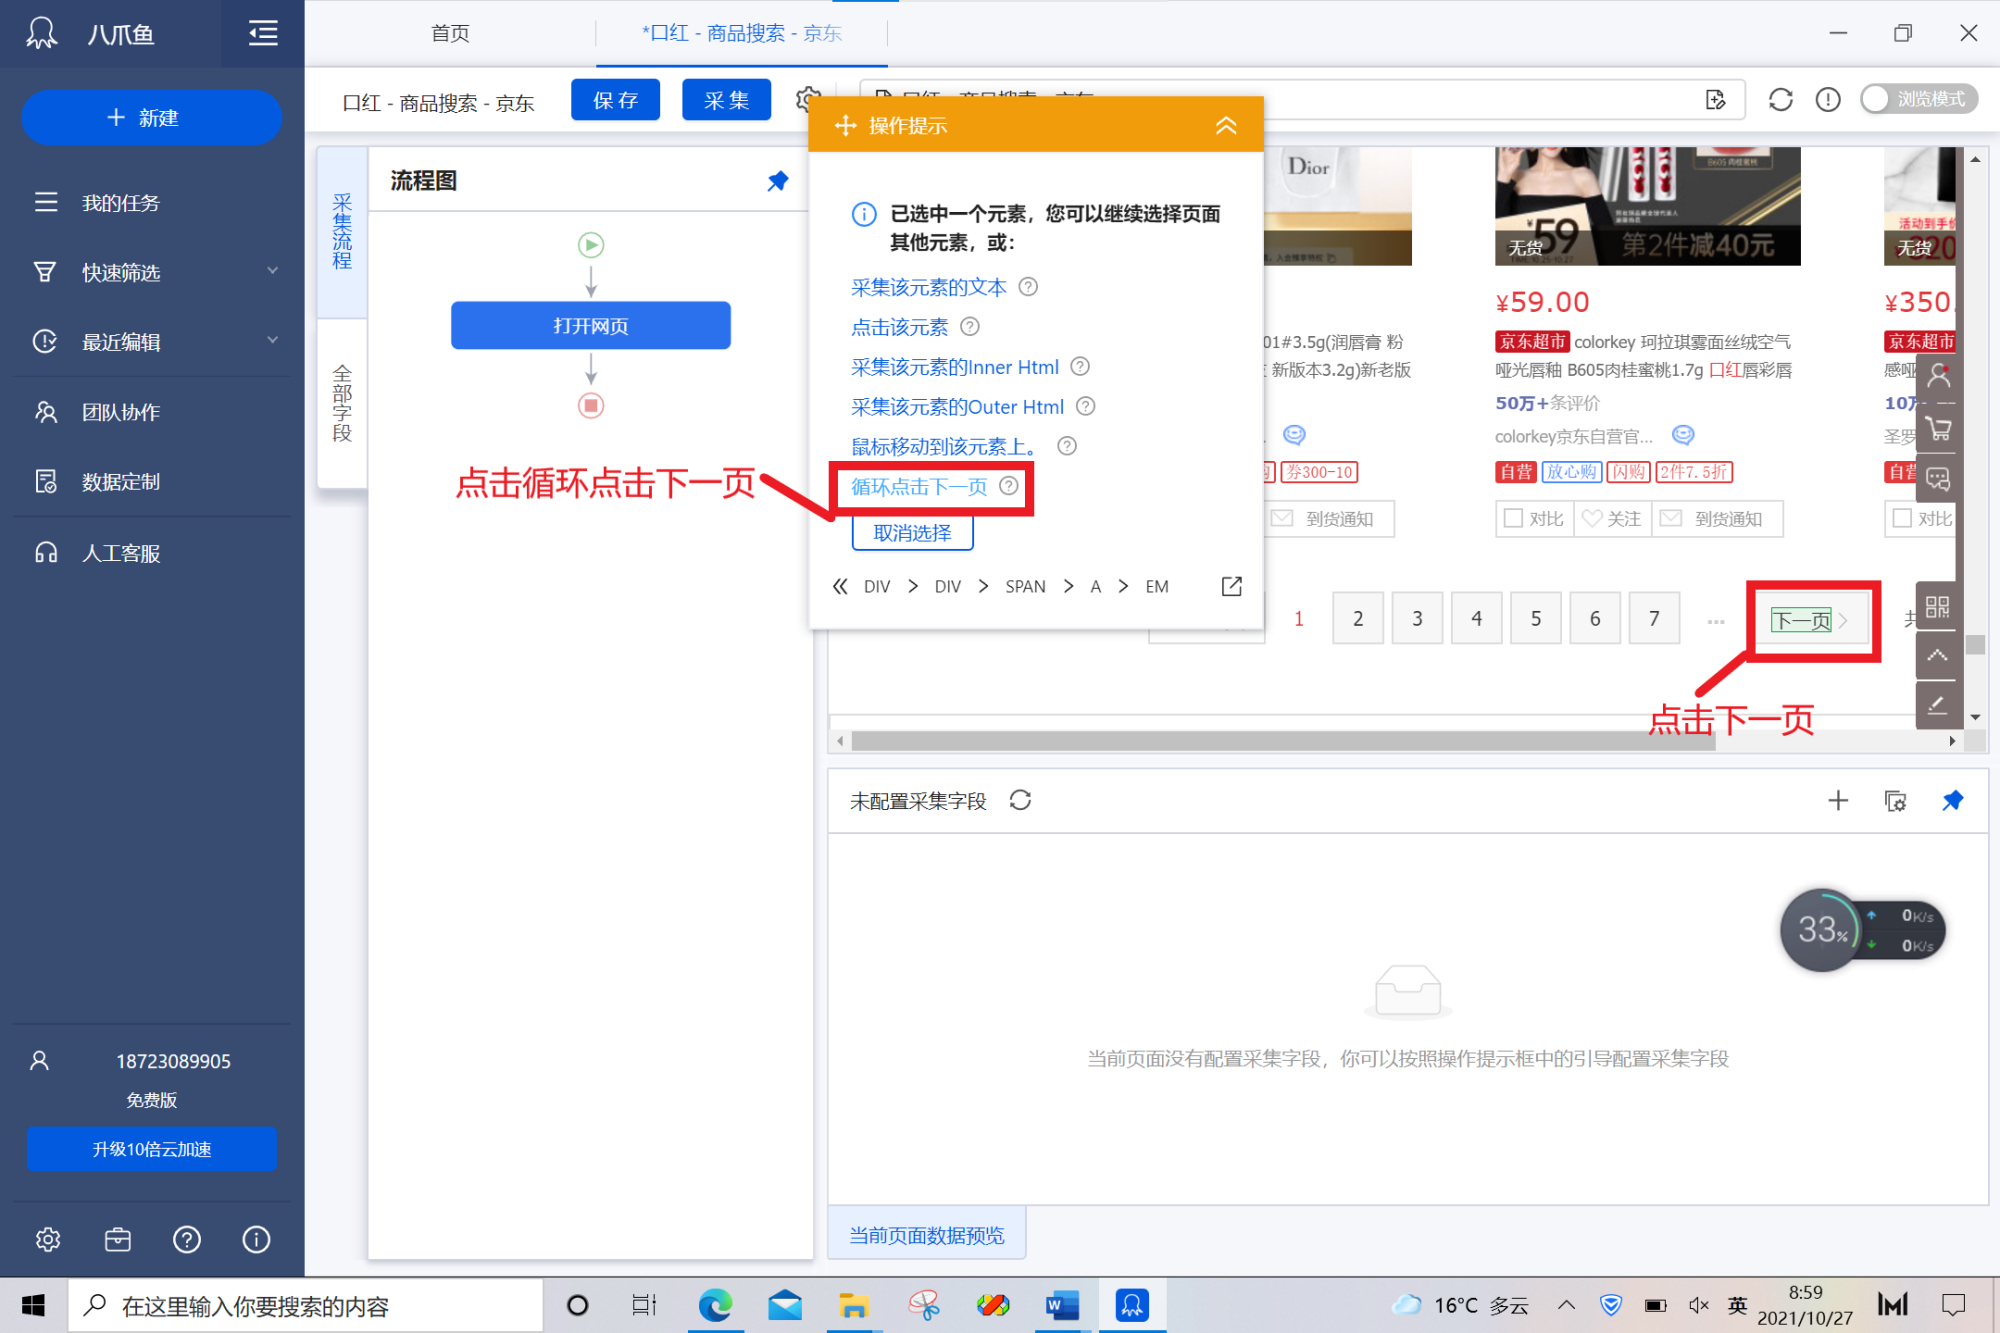Viewport: 2000px width, 1333px height.
Task: Switch to the 首页 tab
Action: coord(450,33)
